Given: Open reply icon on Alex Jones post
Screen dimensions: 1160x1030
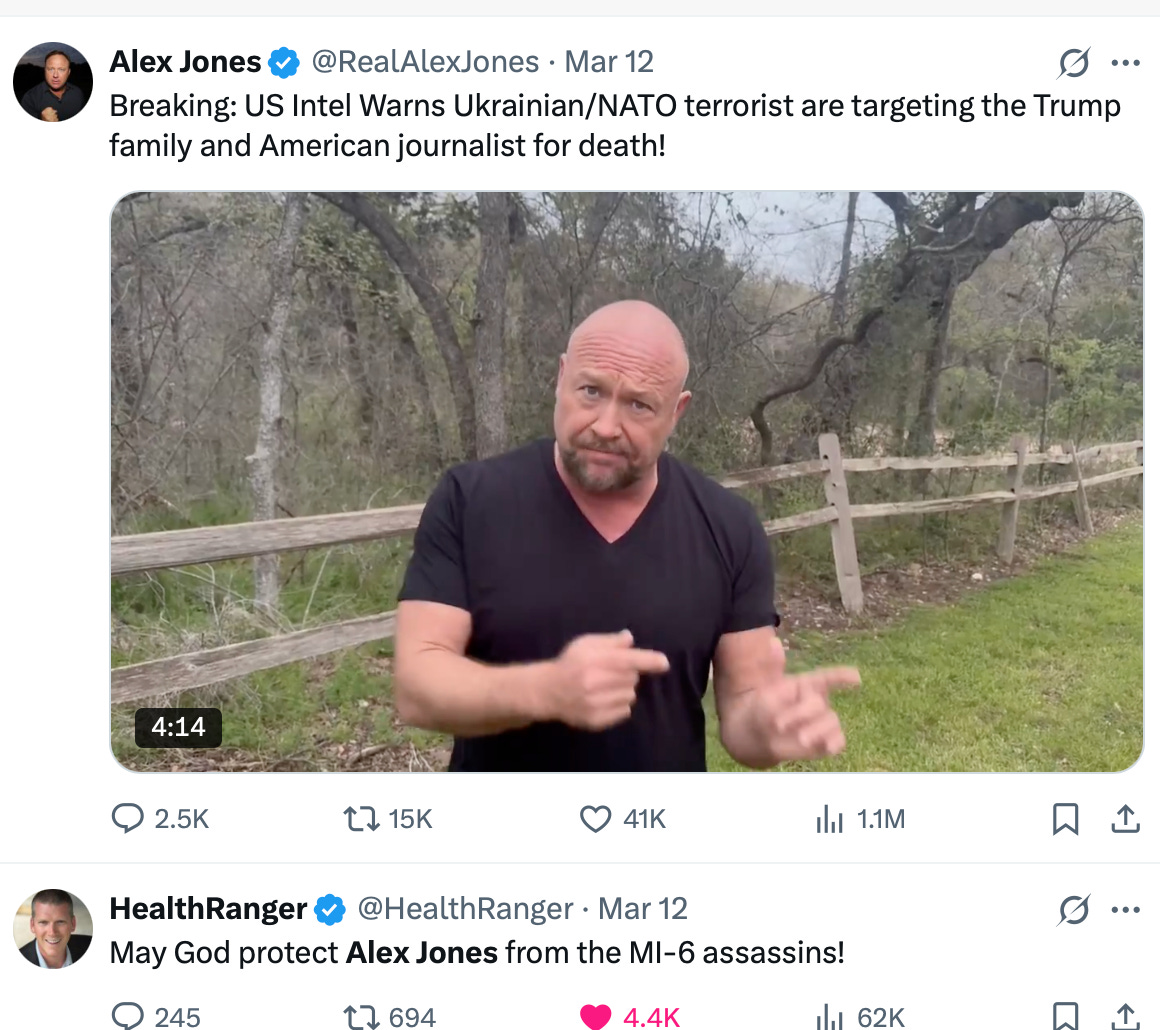Looking at the screenshot, I should [x=127, y=818].
